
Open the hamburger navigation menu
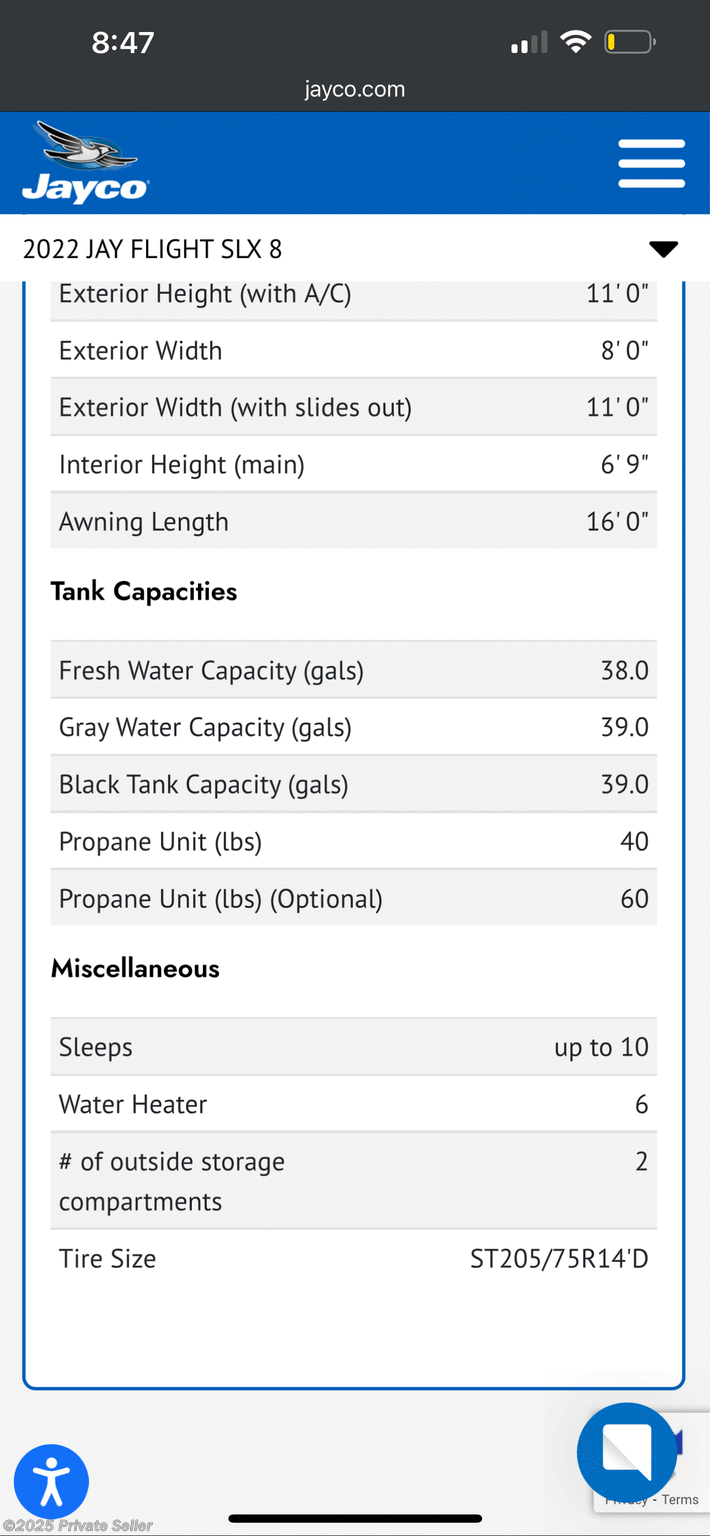pos(651,163)
